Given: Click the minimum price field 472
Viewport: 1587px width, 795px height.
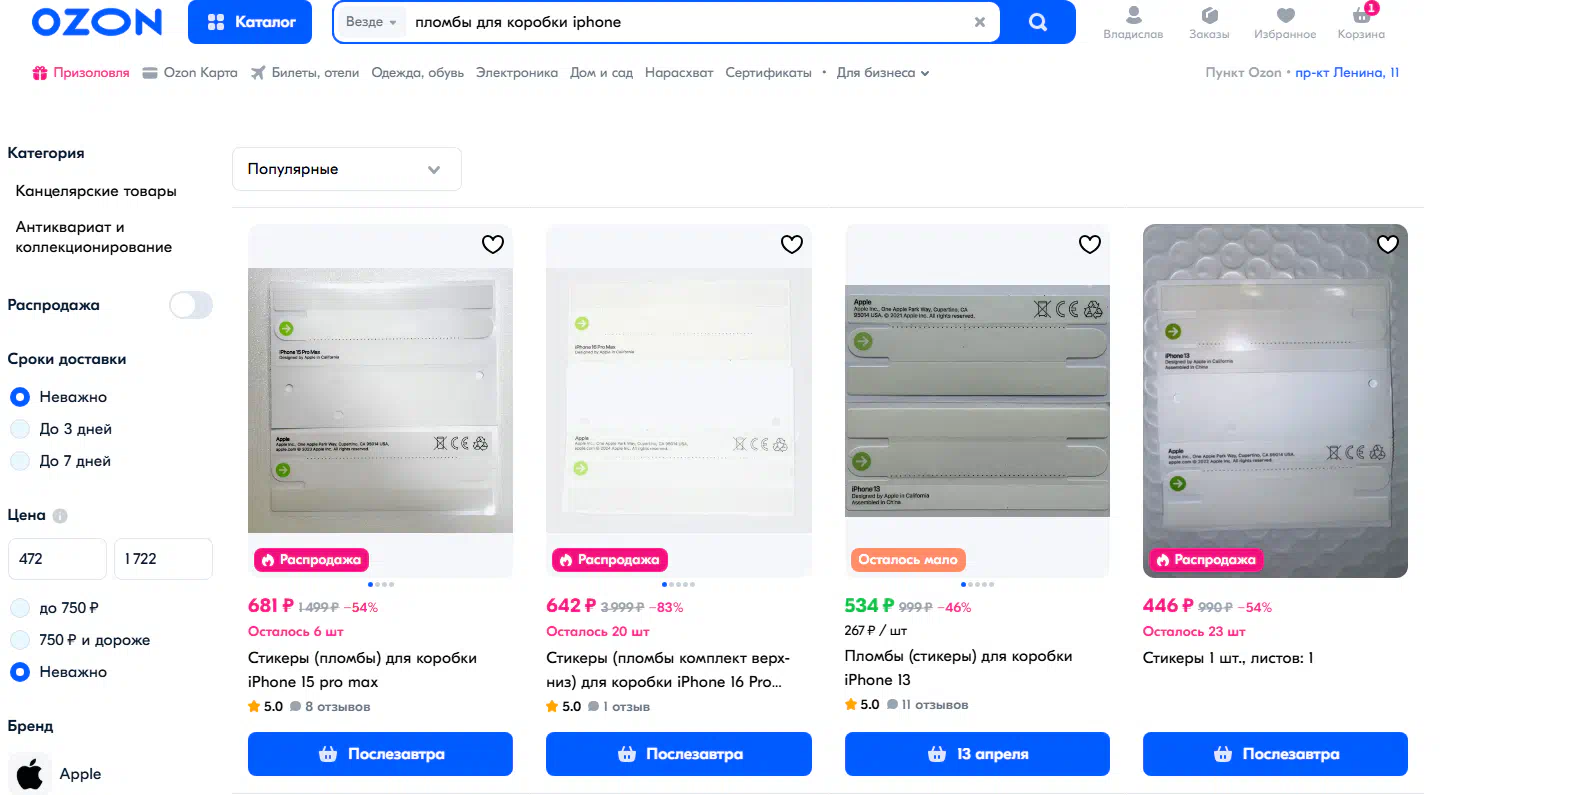Looking at the screenshot, I should coord(57,559).
